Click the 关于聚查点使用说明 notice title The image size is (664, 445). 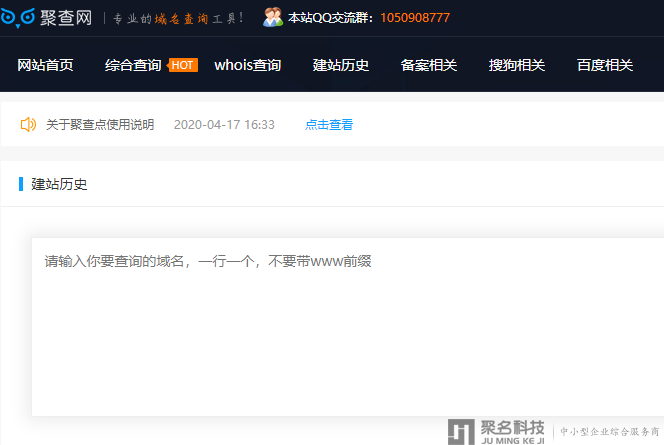100,125
